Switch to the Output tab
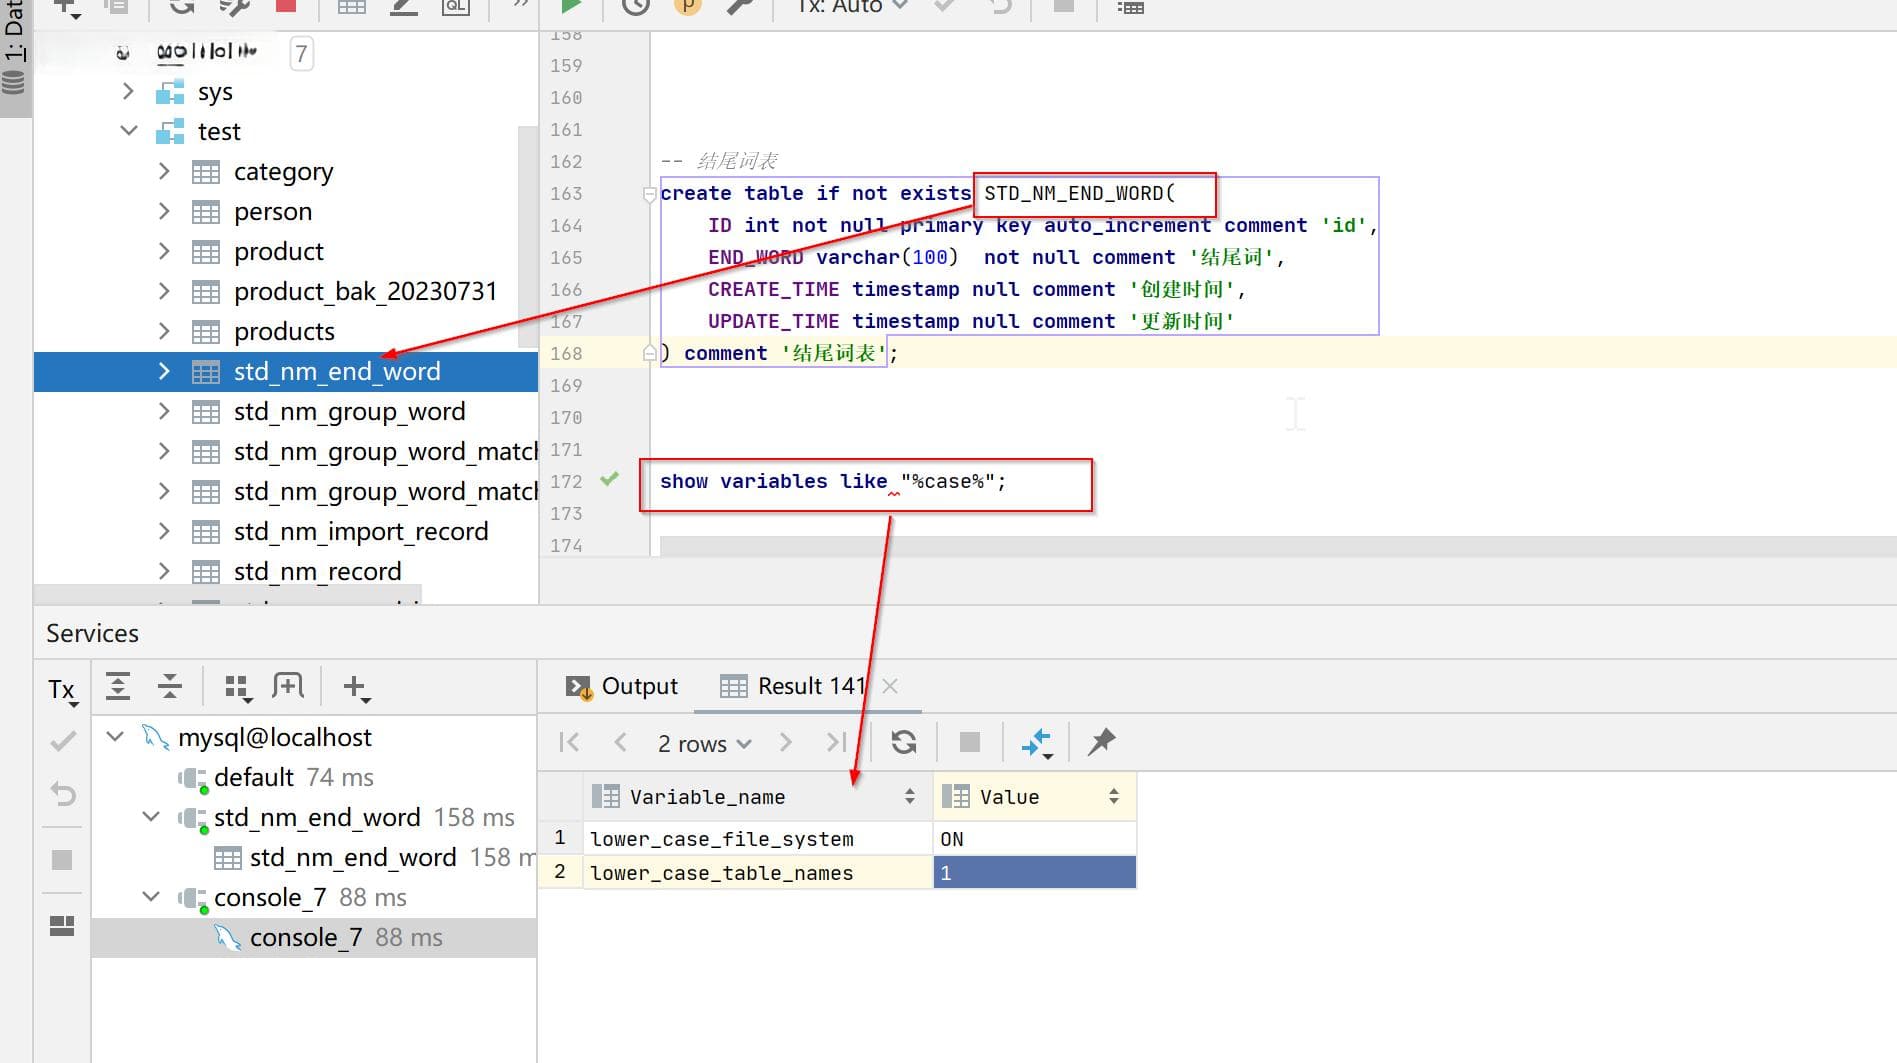1897x1063 pixels. [621, 686]
